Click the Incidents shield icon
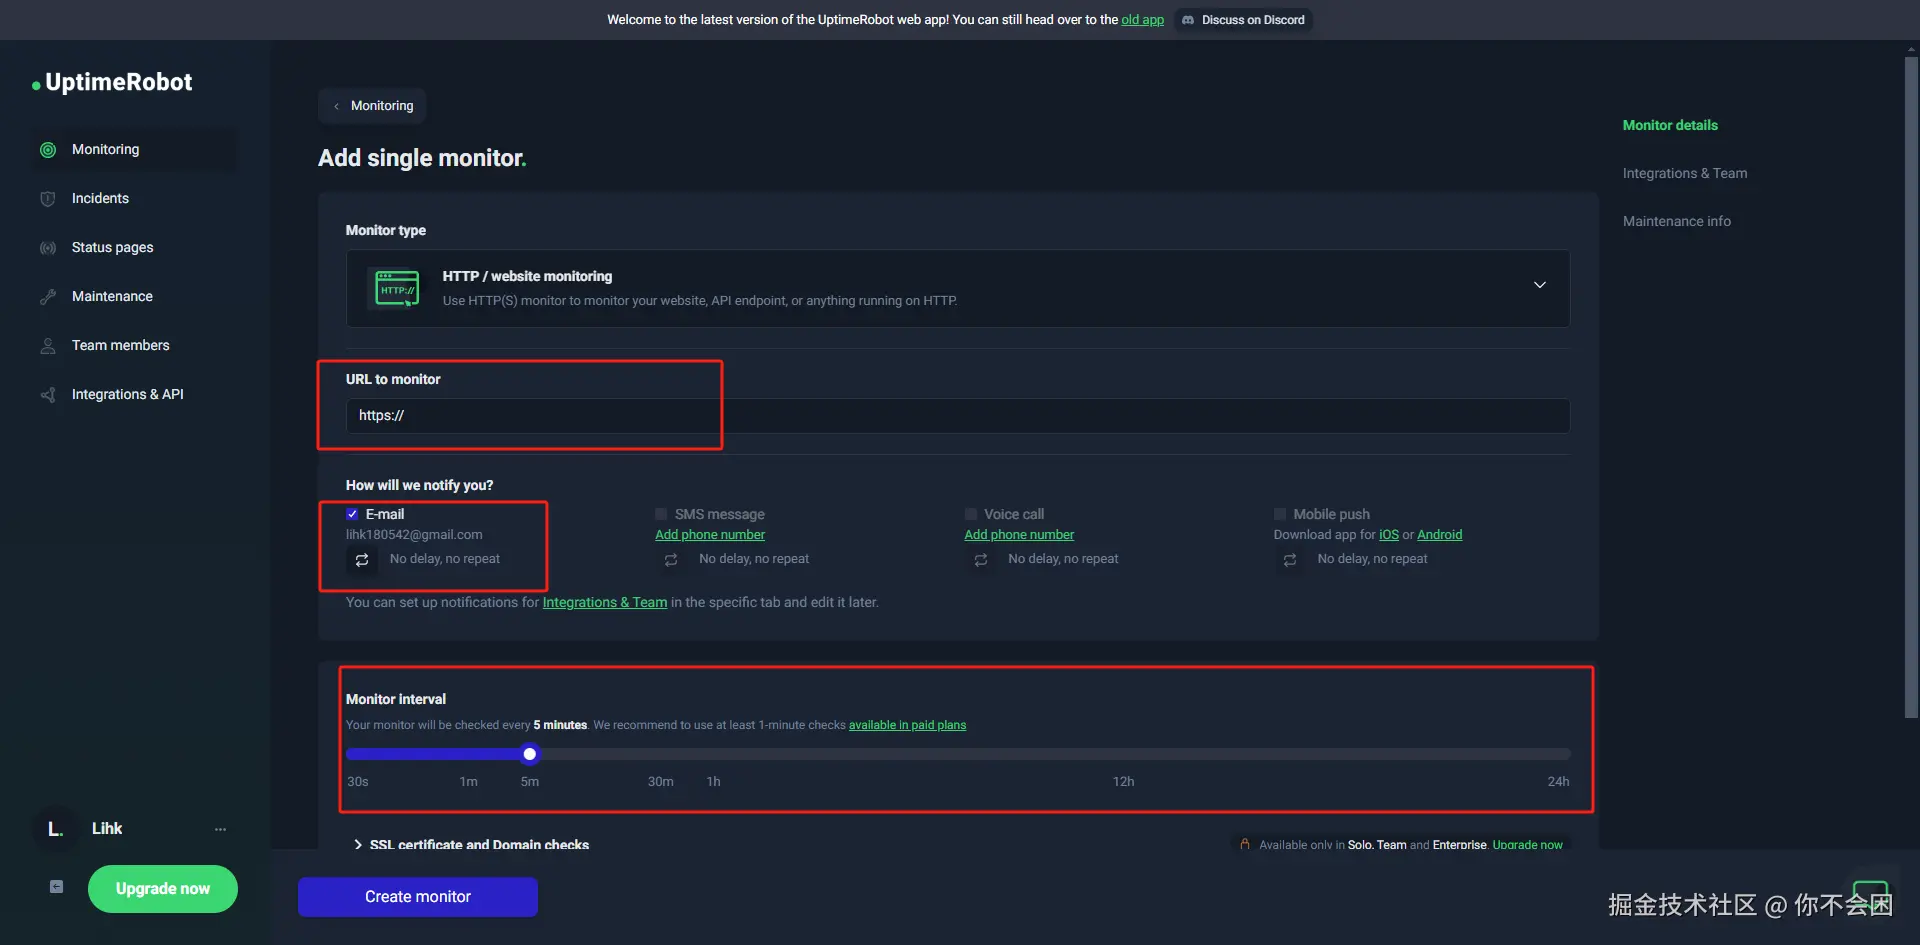Screen dimensions: 1920x945 (48, 199)
